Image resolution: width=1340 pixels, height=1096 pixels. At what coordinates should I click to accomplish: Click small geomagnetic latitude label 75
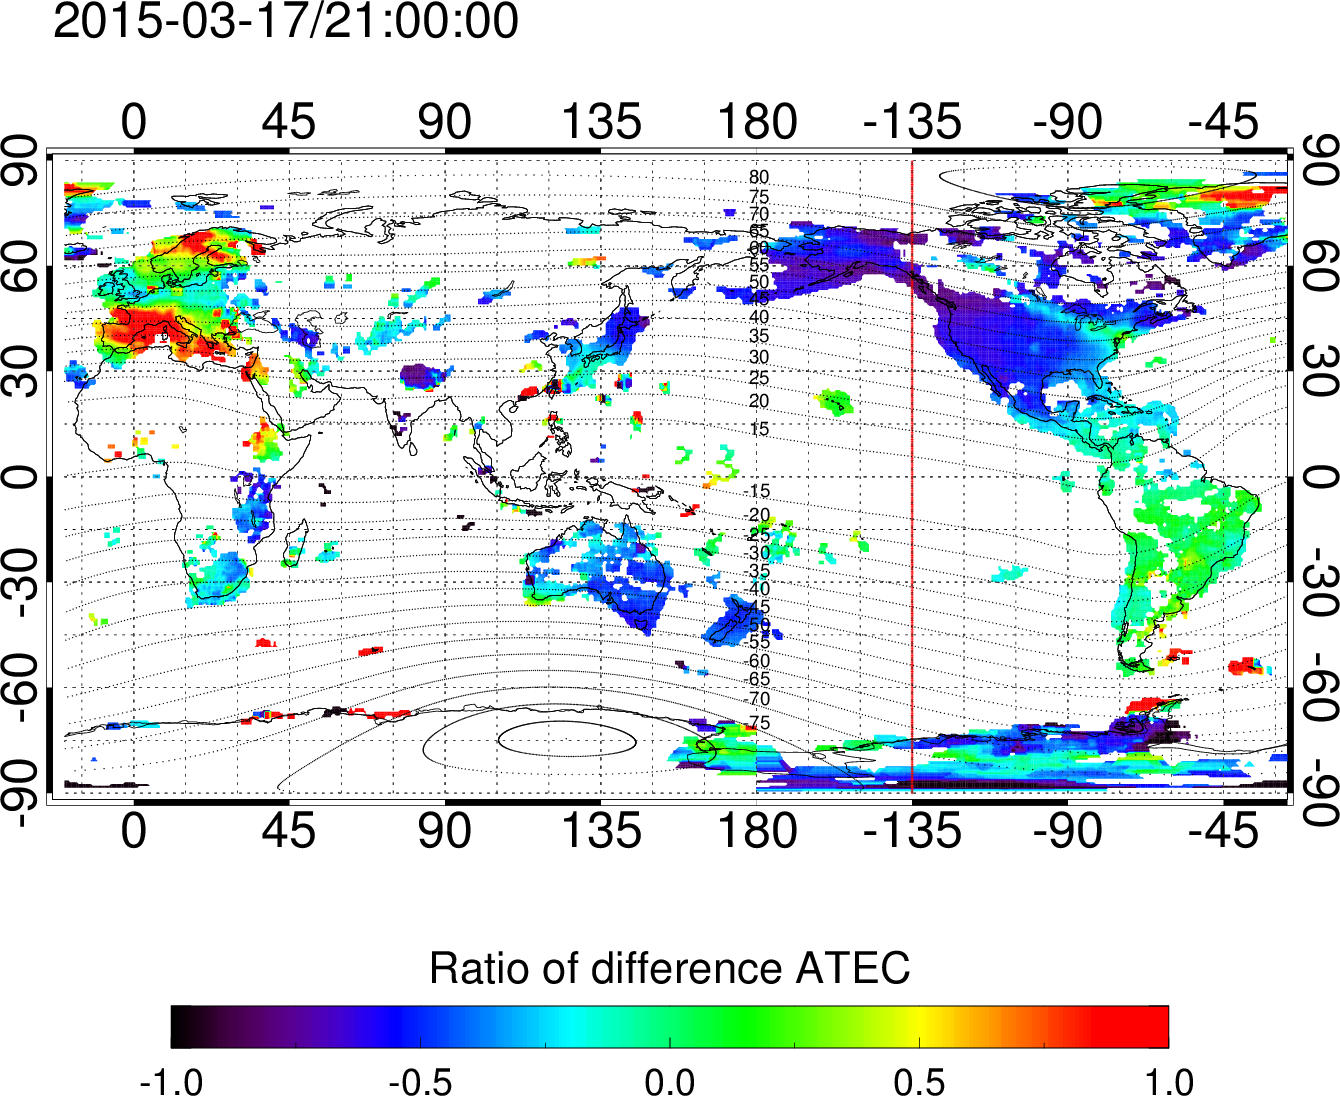tap(759, 197)
